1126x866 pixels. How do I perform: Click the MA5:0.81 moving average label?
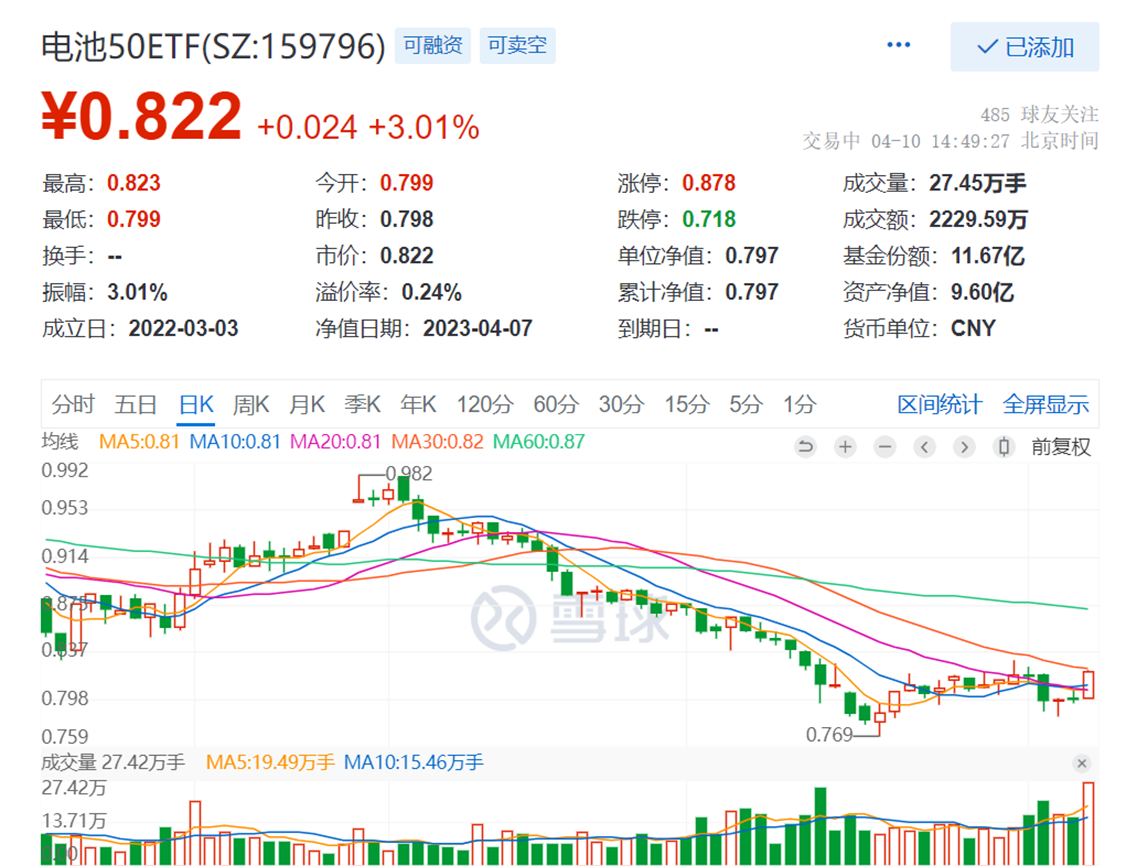(139, 442)
